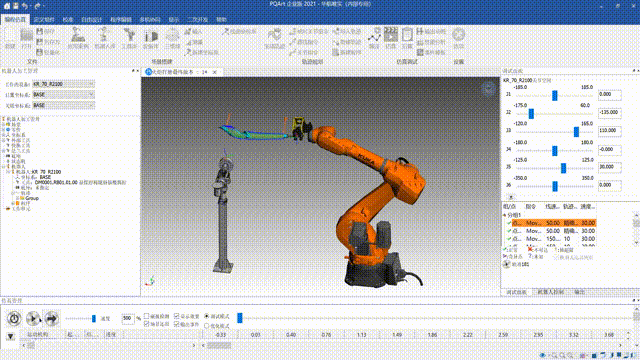The image size is (640, 360).
Task: Click the Import (输入) small icon
Action: coord(188,31)
